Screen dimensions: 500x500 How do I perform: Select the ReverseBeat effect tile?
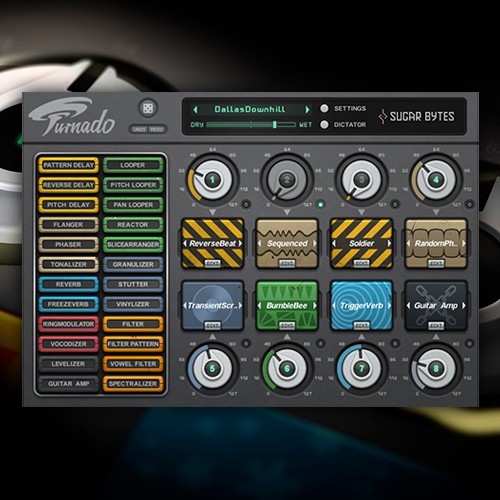pos(213,243)
